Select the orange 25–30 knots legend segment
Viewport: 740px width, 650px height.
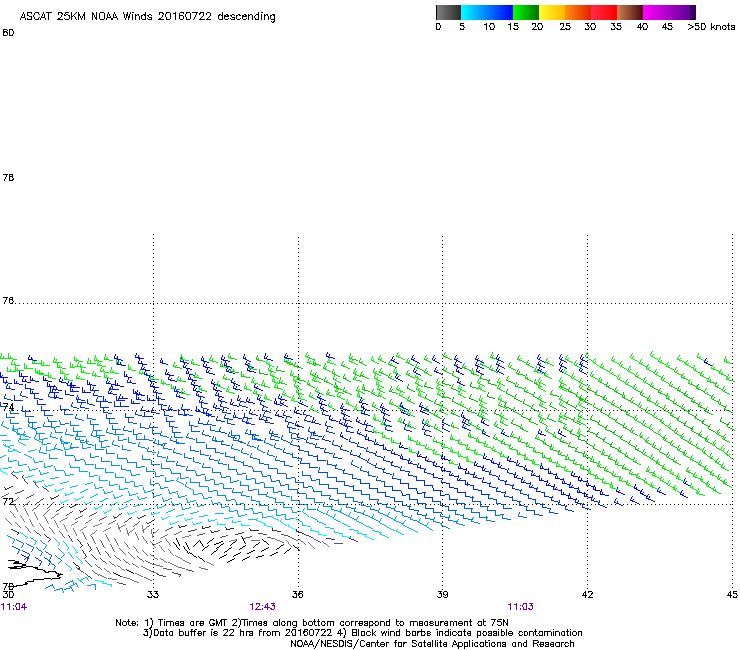coord(578,12)
